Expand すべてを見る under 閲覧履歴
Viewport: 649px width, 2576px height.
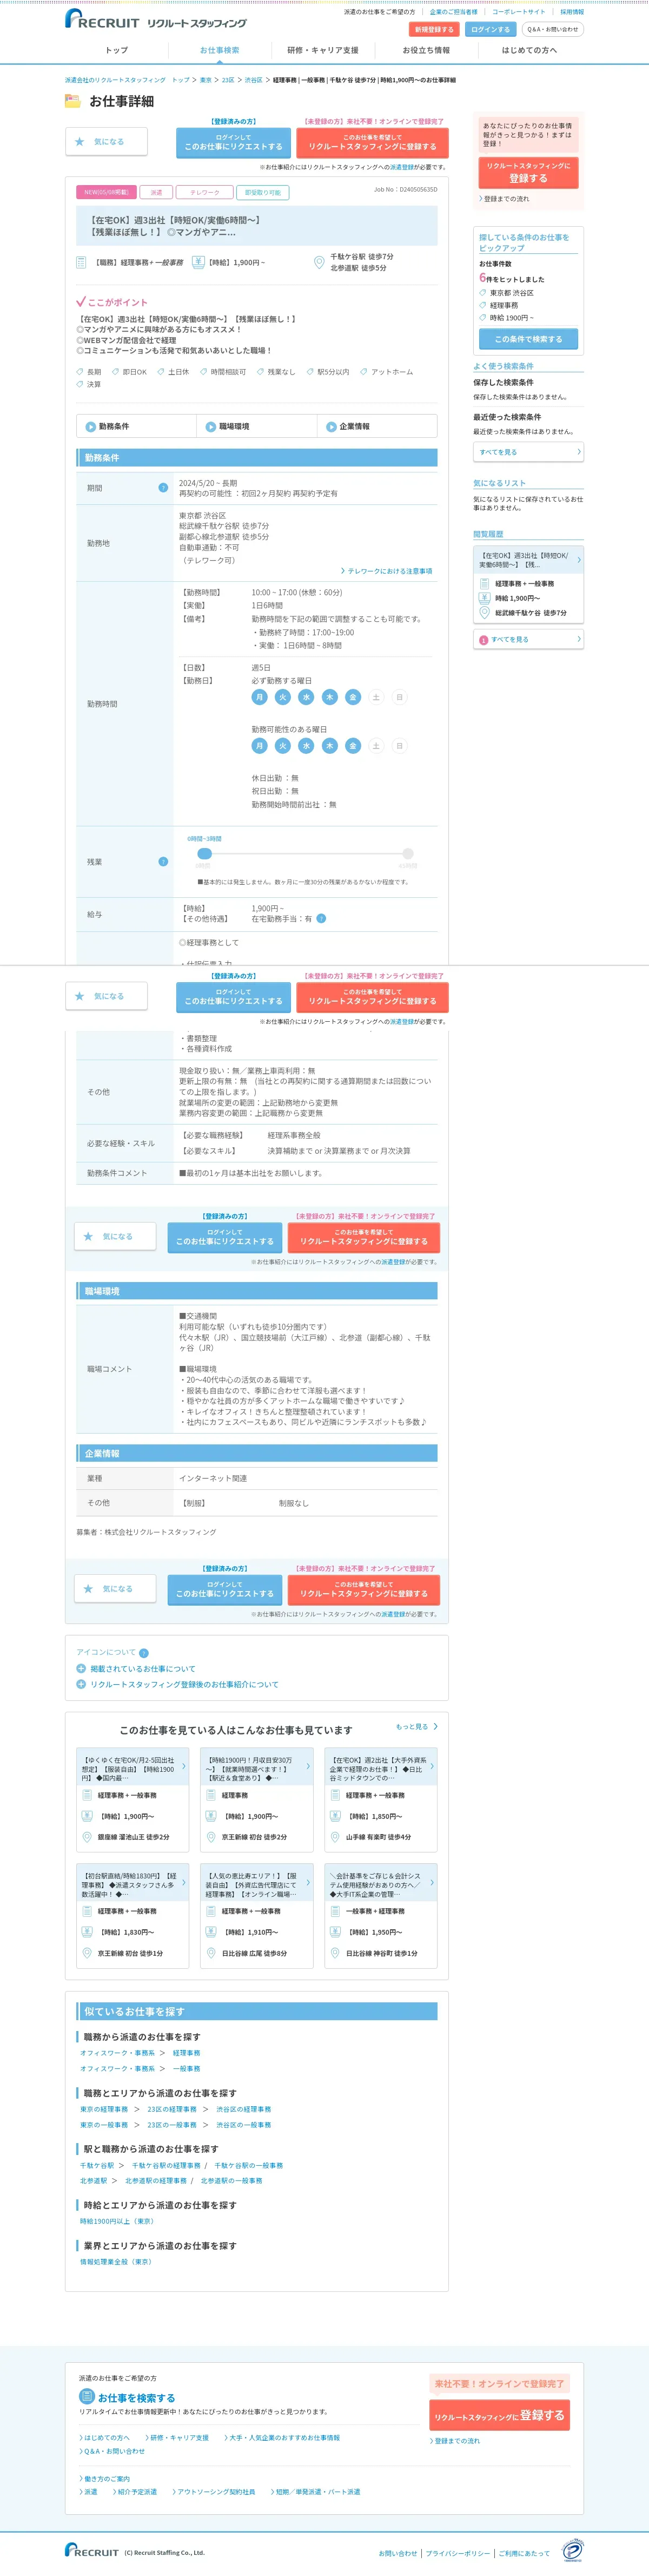(528, 639)
